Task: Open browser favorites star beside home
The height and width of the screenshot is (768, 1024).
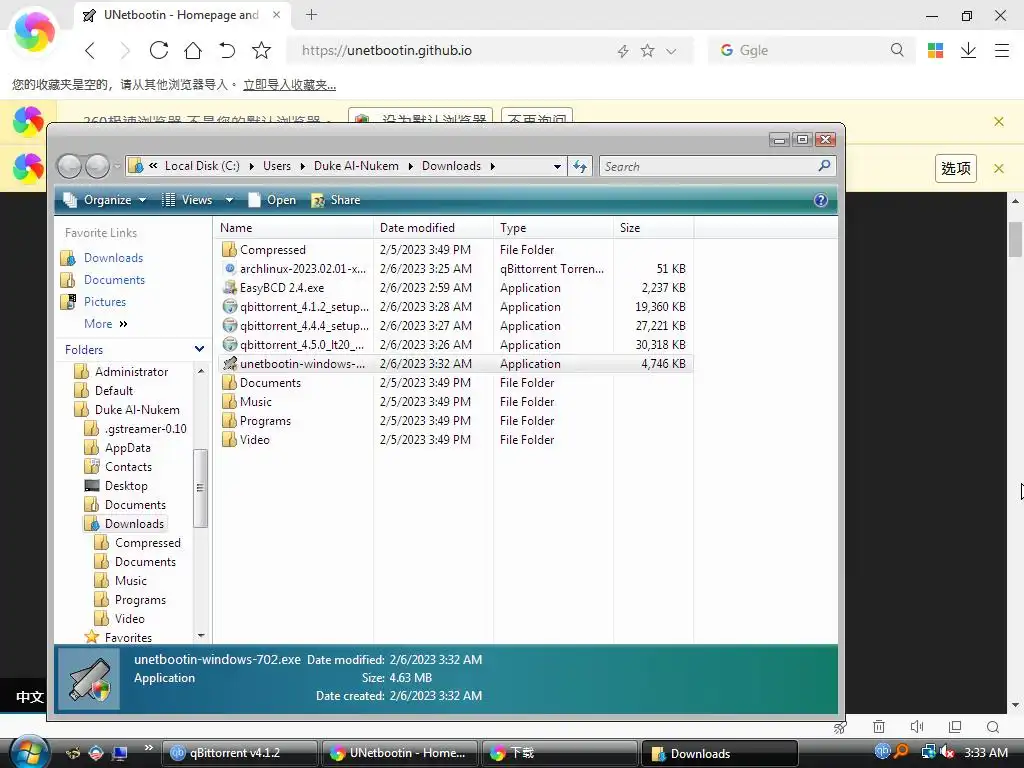Action: click(261, 50)
